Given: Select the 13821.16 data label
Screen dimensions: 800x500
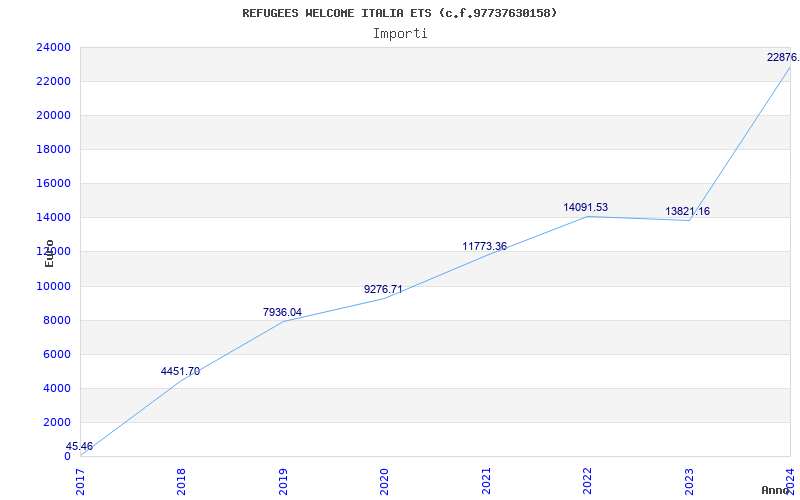Looking at the screenshot, I should tap(687, 211).
